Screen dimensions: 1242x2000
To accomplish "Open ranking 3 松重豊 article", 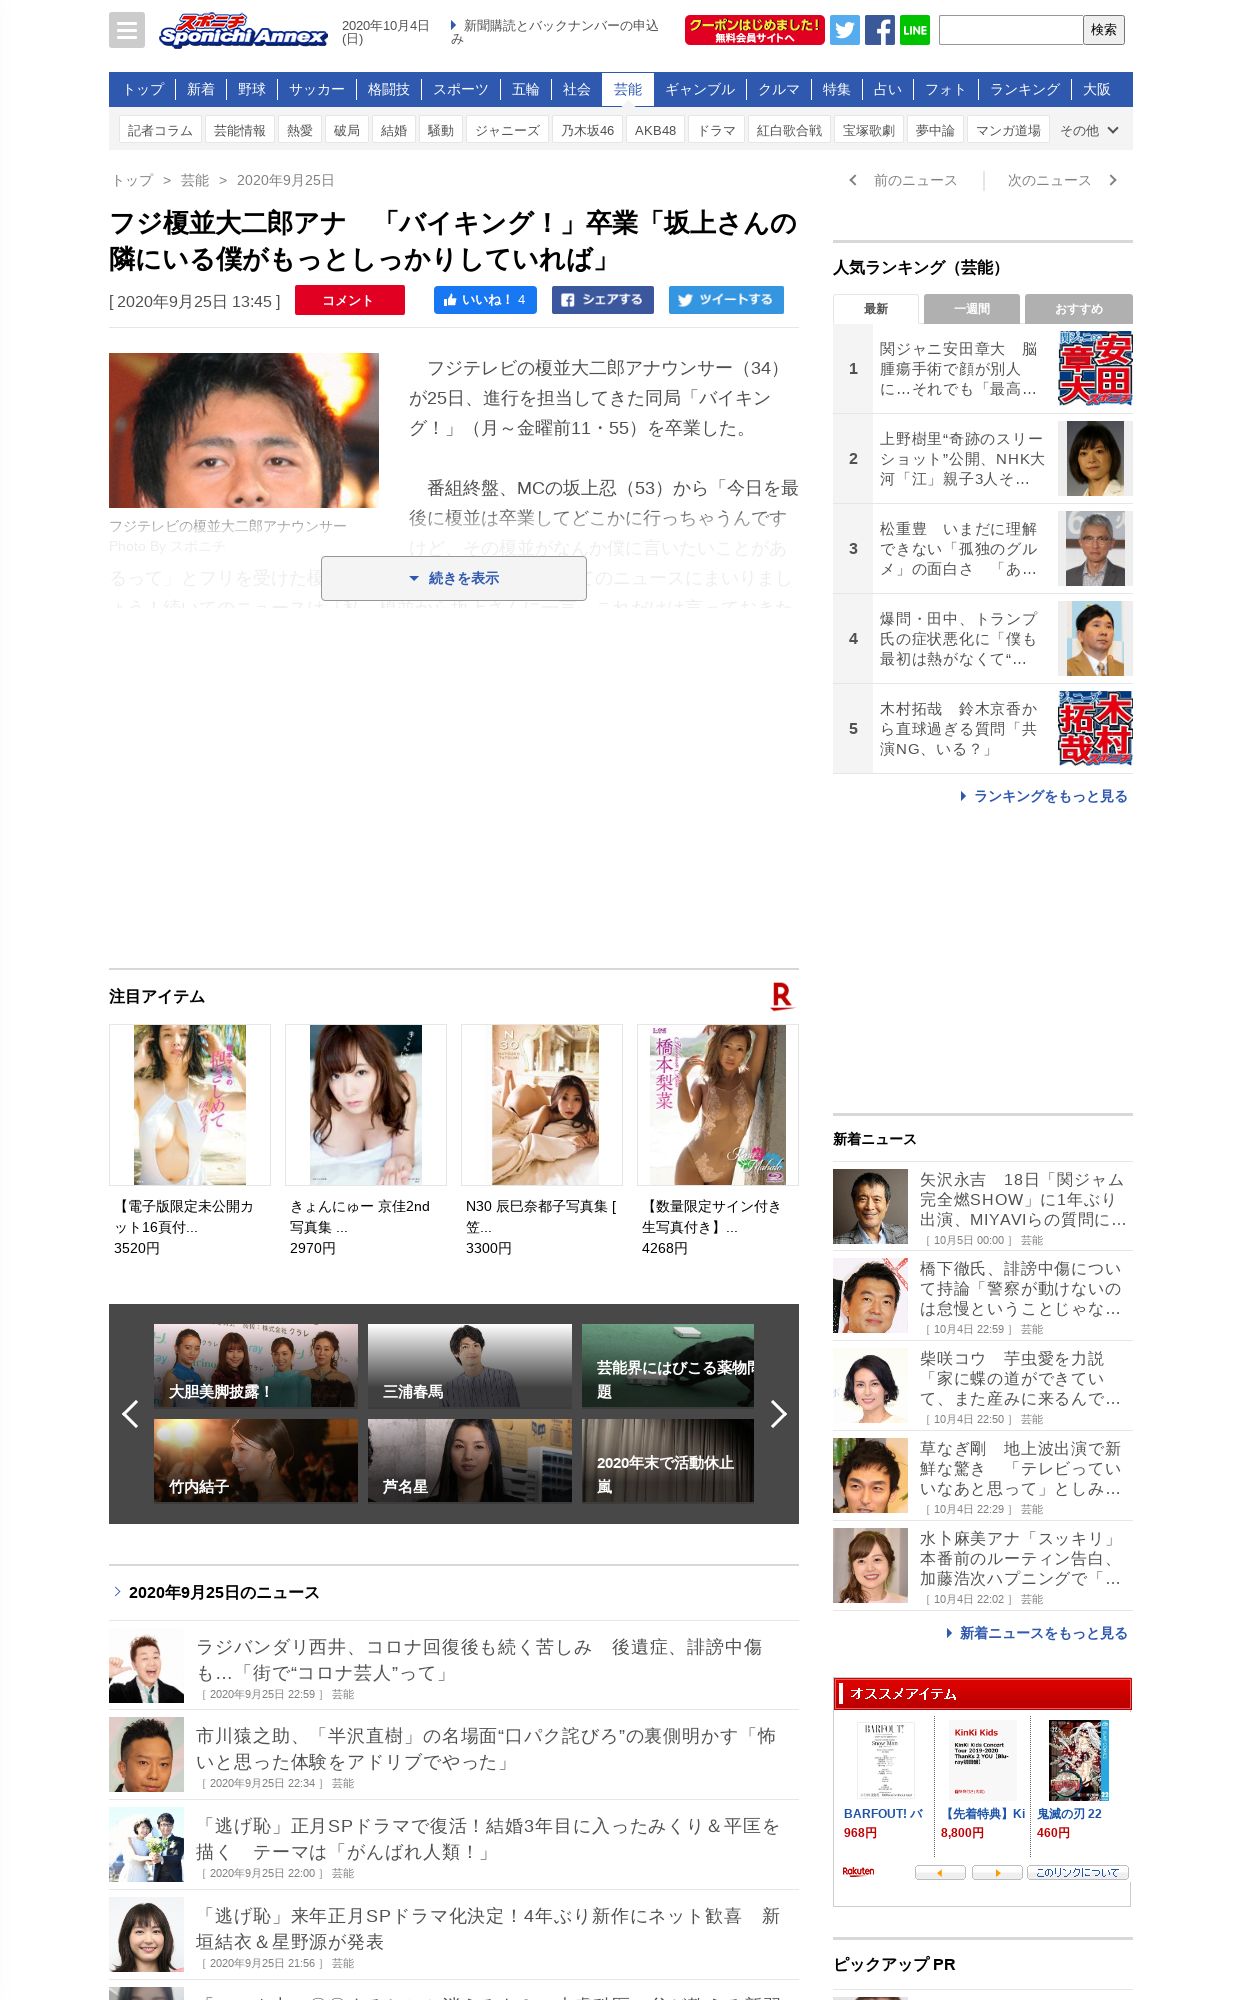I will pyautogui.click(x=983, y=549).
